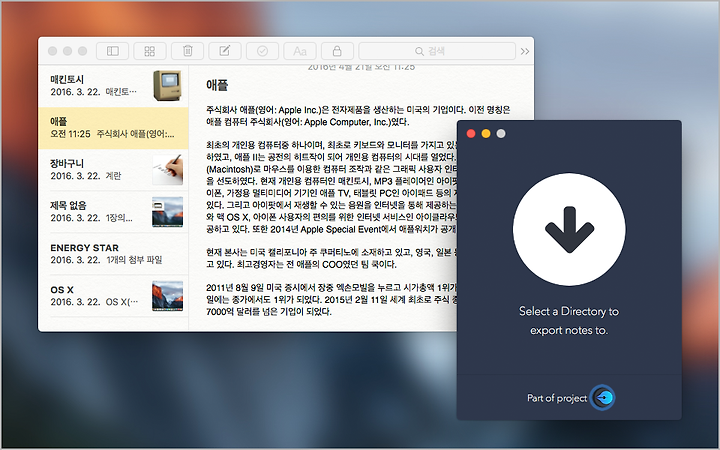Click the note's first paragraph 주식회사 애플

pyautogui.click(x=358, y=116)
